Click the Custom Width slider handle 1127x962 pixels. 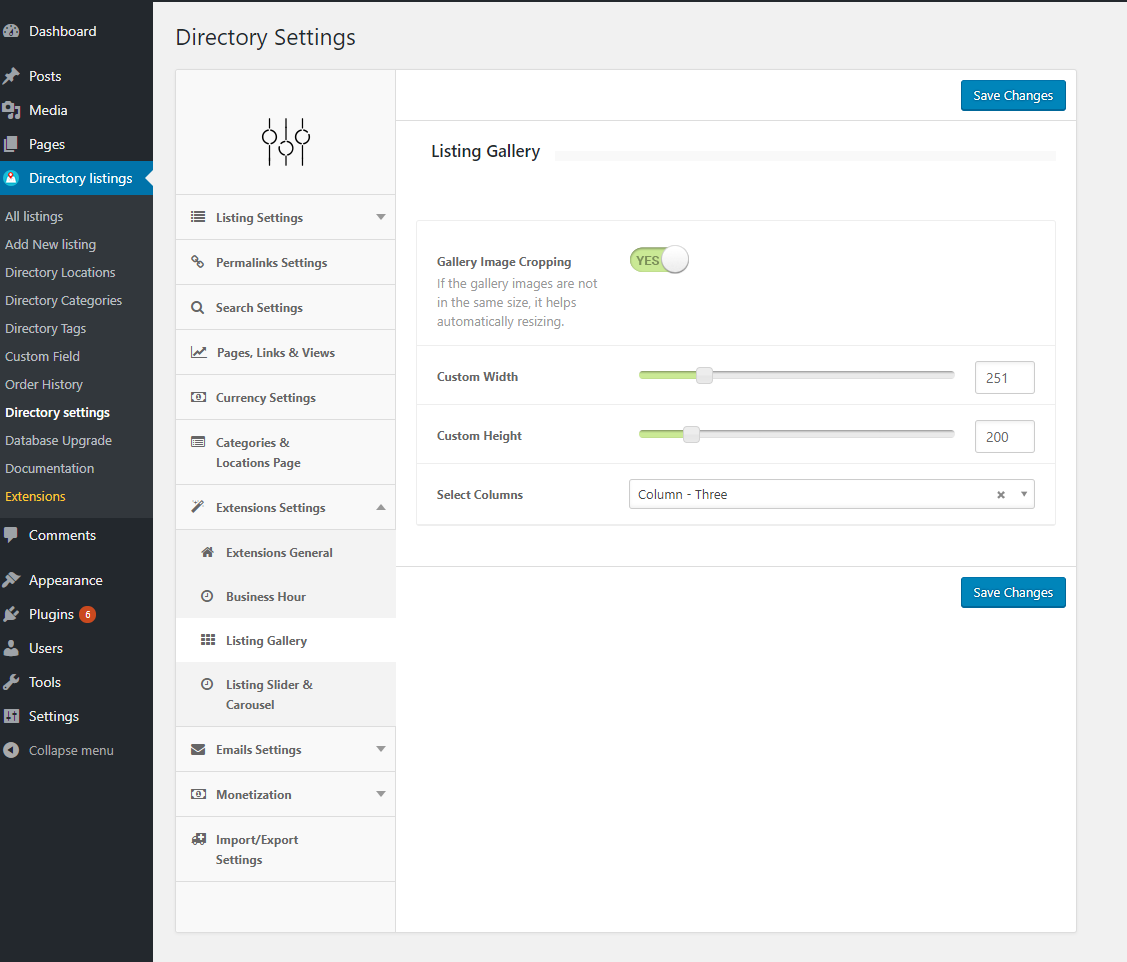coord(704,376)
